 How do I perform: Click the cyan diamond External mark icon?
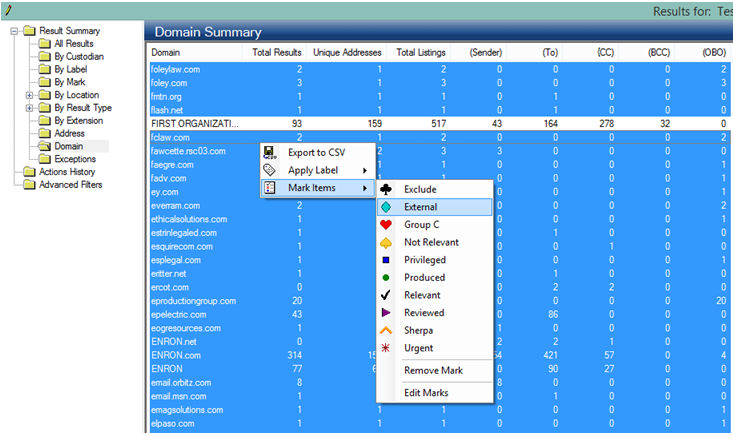(386, 207)
